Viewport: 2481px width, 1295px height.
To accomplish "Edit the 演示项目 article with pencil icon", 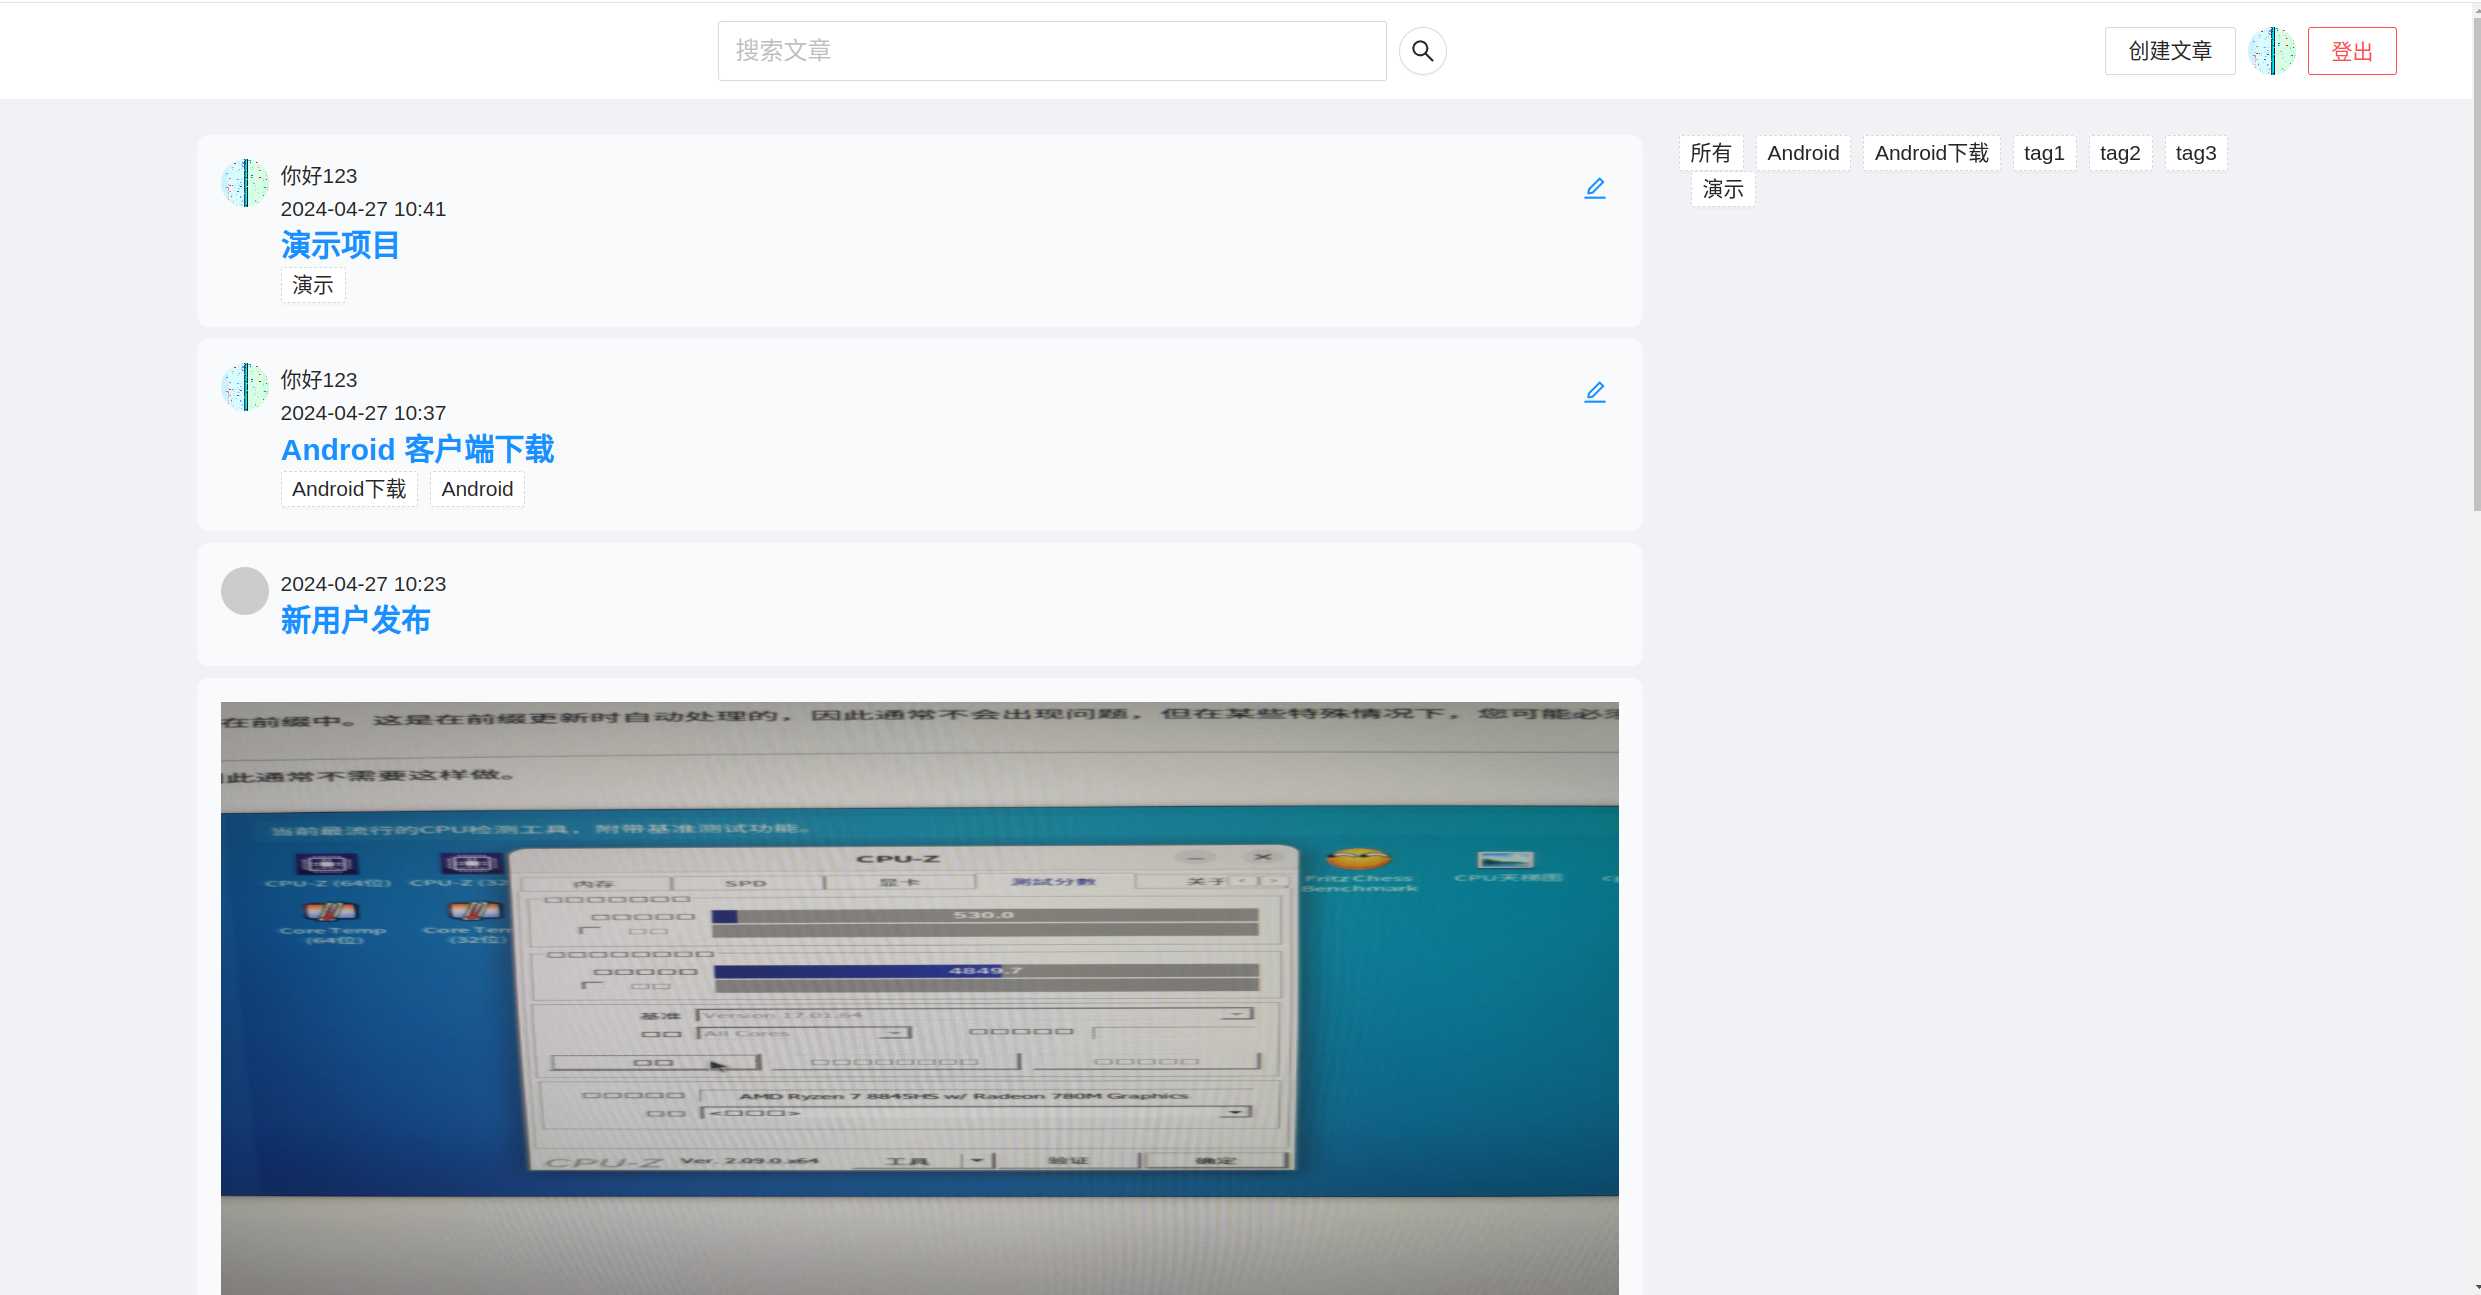I will coord(1595,188).
